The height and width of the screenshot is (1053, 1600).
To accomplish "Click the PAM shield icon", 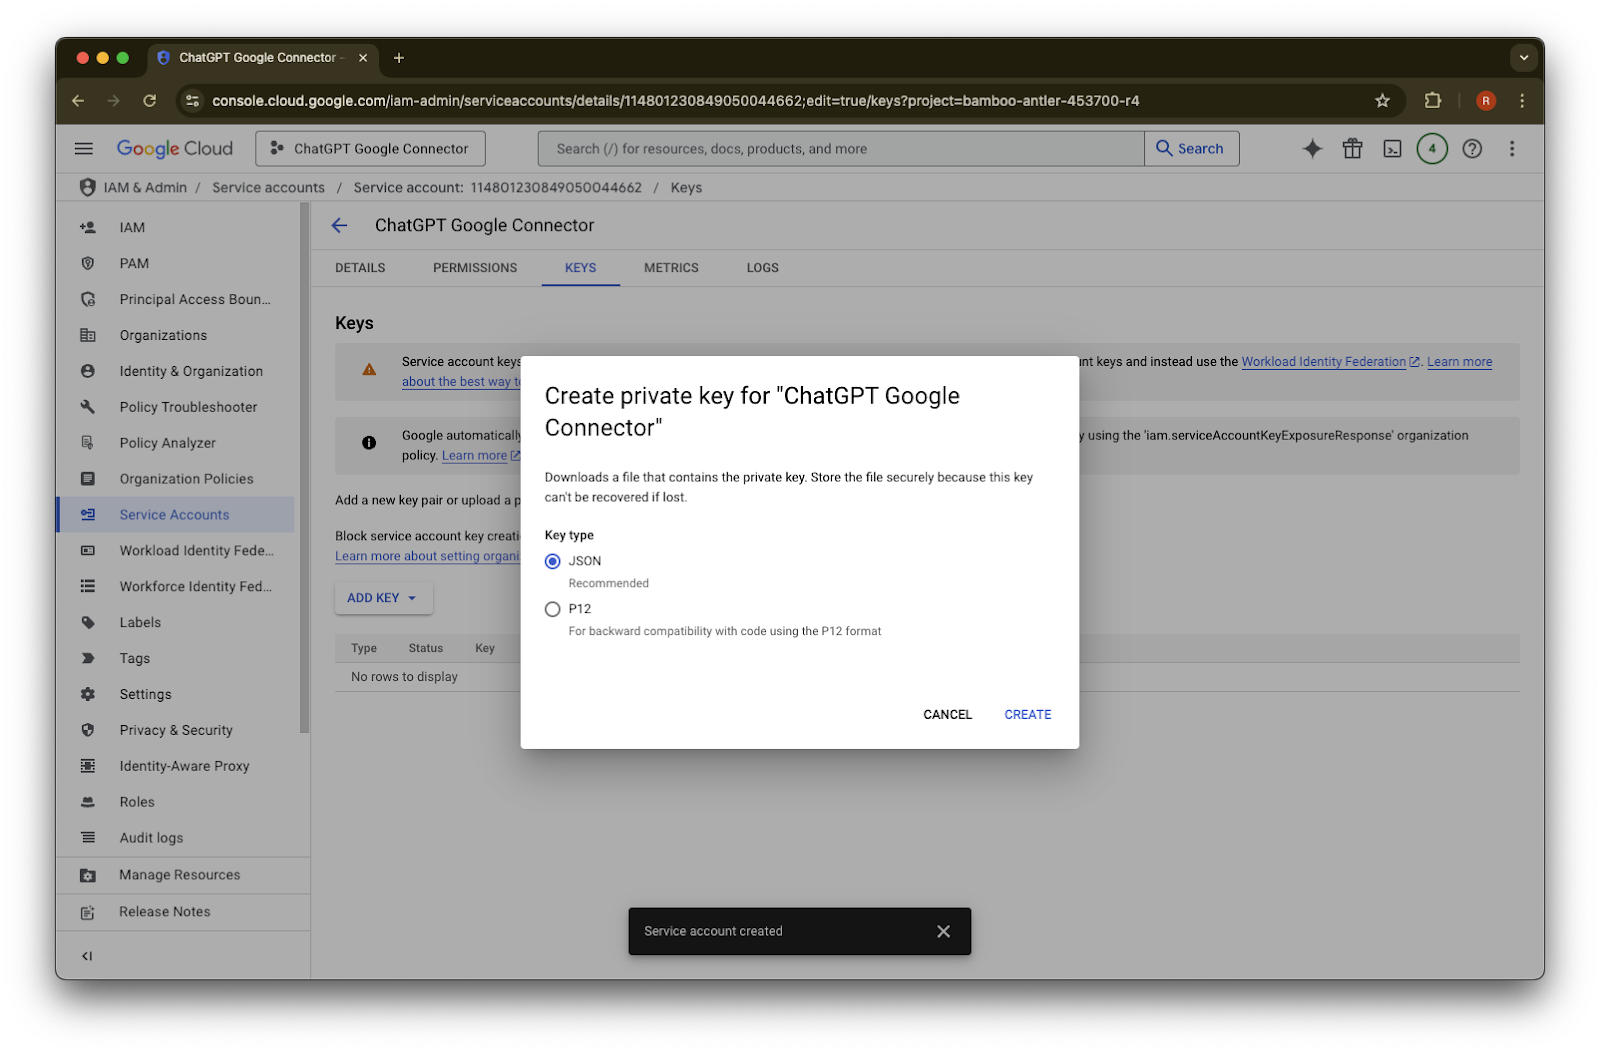I will [x=88, y=264].
